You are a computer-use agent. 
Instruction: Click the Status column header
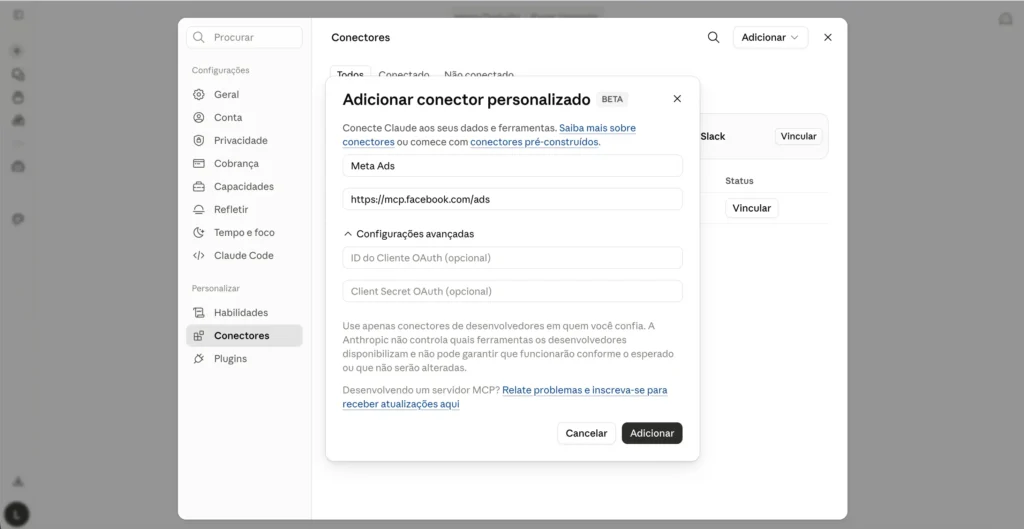point(739,181)
